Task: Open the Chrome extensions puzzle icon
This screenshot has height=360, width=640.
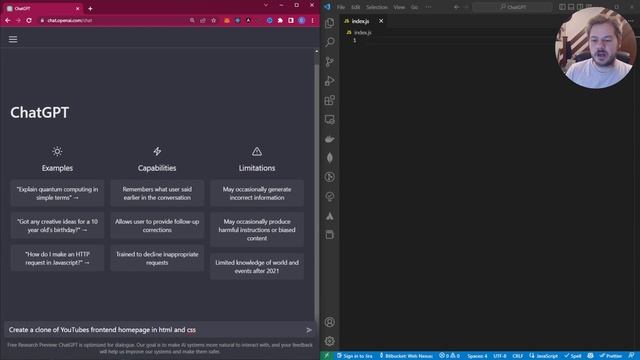Action: tap(280, 20)
